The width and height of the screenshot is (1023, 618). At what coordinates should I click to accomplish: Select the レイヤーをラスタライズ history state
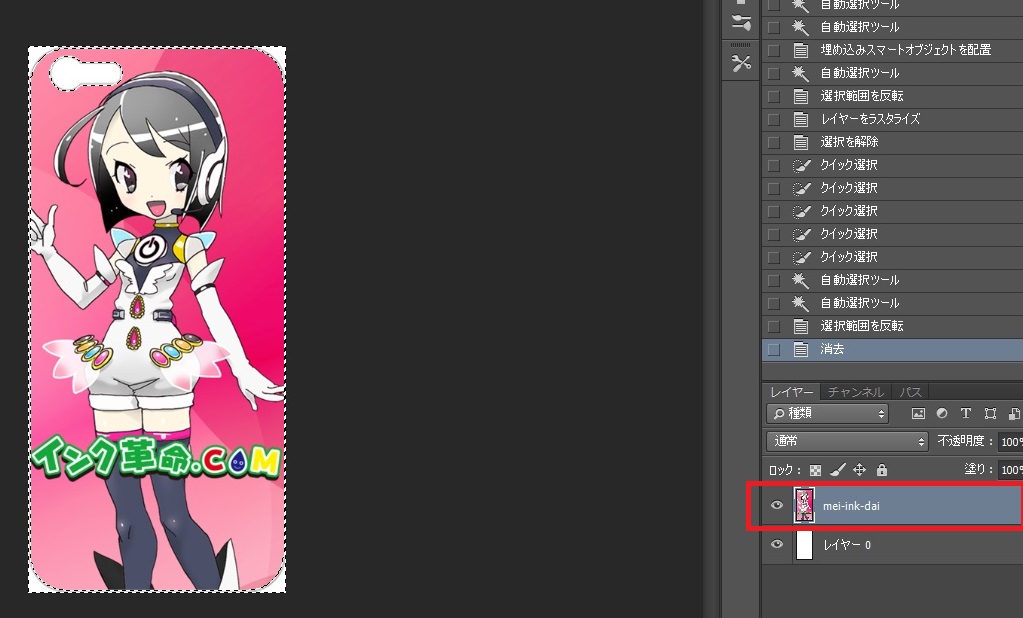(893, 119)
